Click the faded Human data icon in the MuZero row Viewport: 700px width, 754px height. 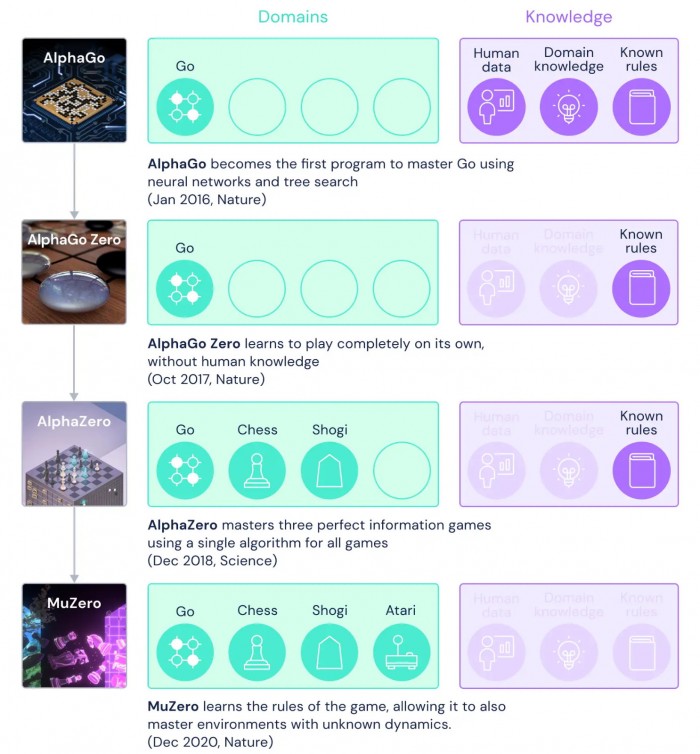(x=496, y=652)
